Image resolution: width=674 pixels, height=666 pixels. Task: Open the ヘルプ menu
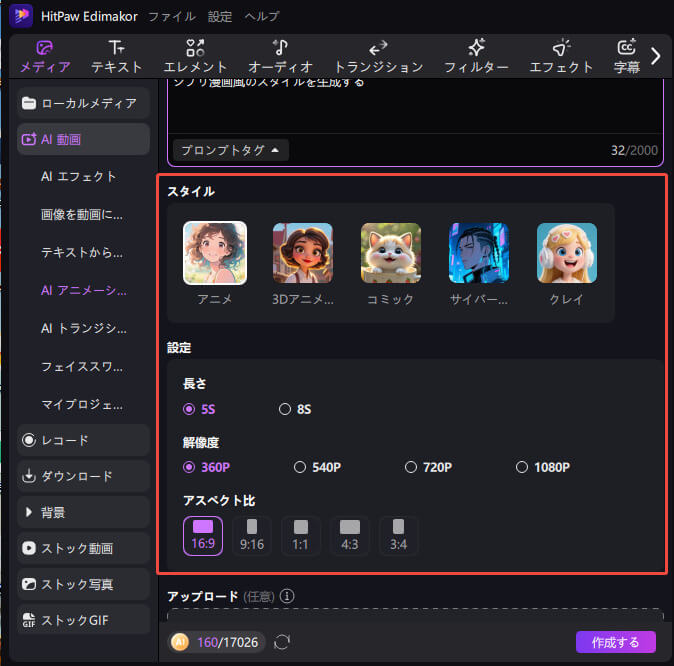pos(261,16)
